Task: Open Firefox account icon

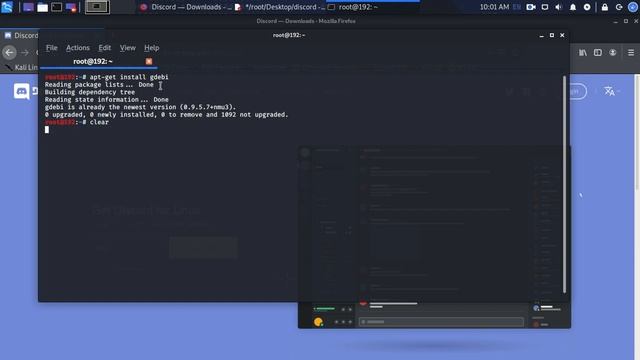Action: (x=613, y=53)
